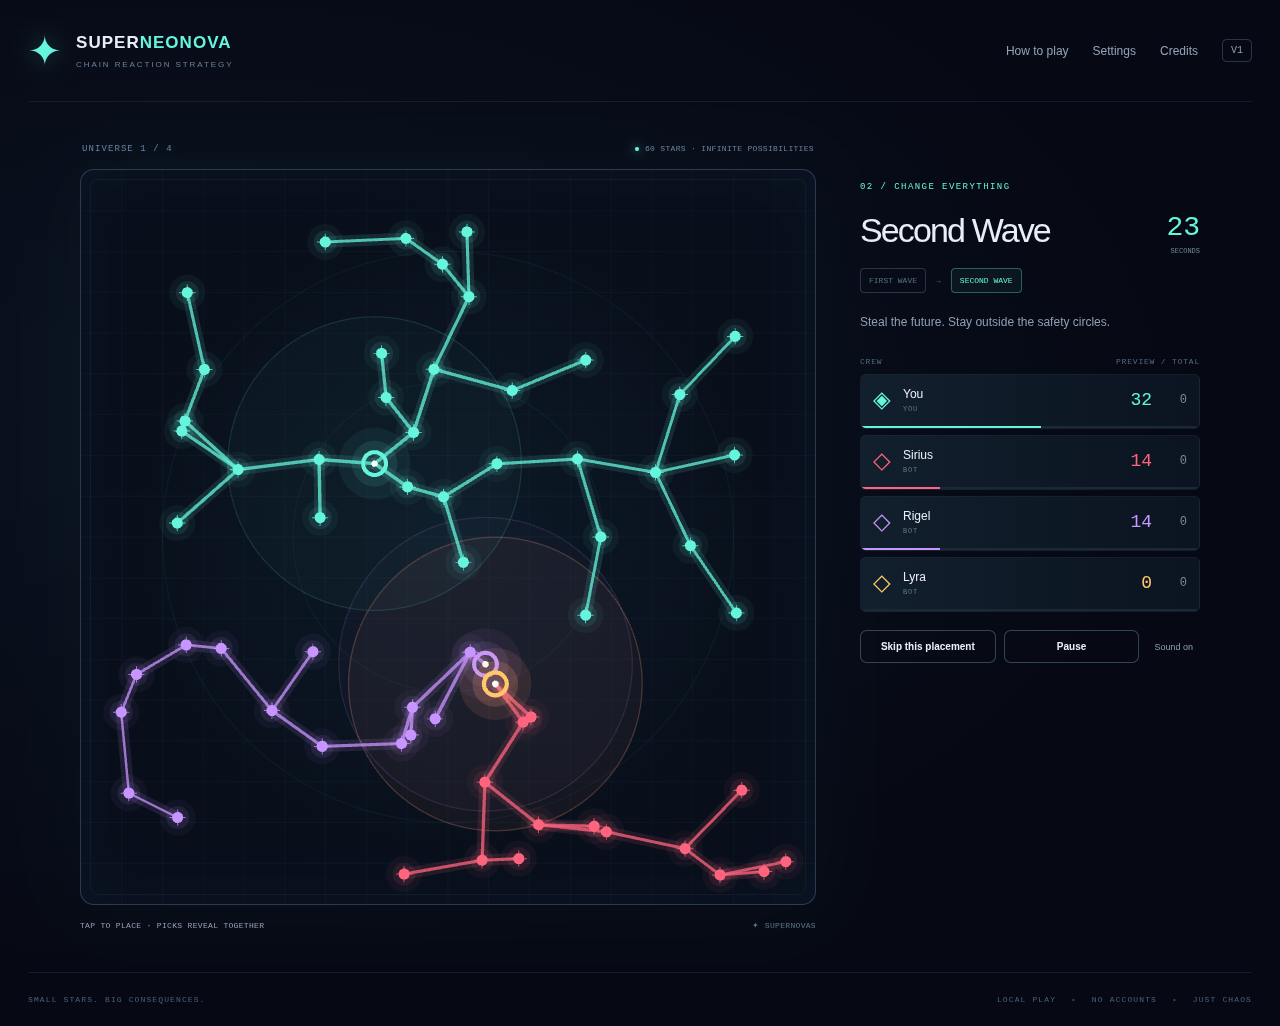Select the First Wave phase chip

pyautogui.click(x=893, y=281)
